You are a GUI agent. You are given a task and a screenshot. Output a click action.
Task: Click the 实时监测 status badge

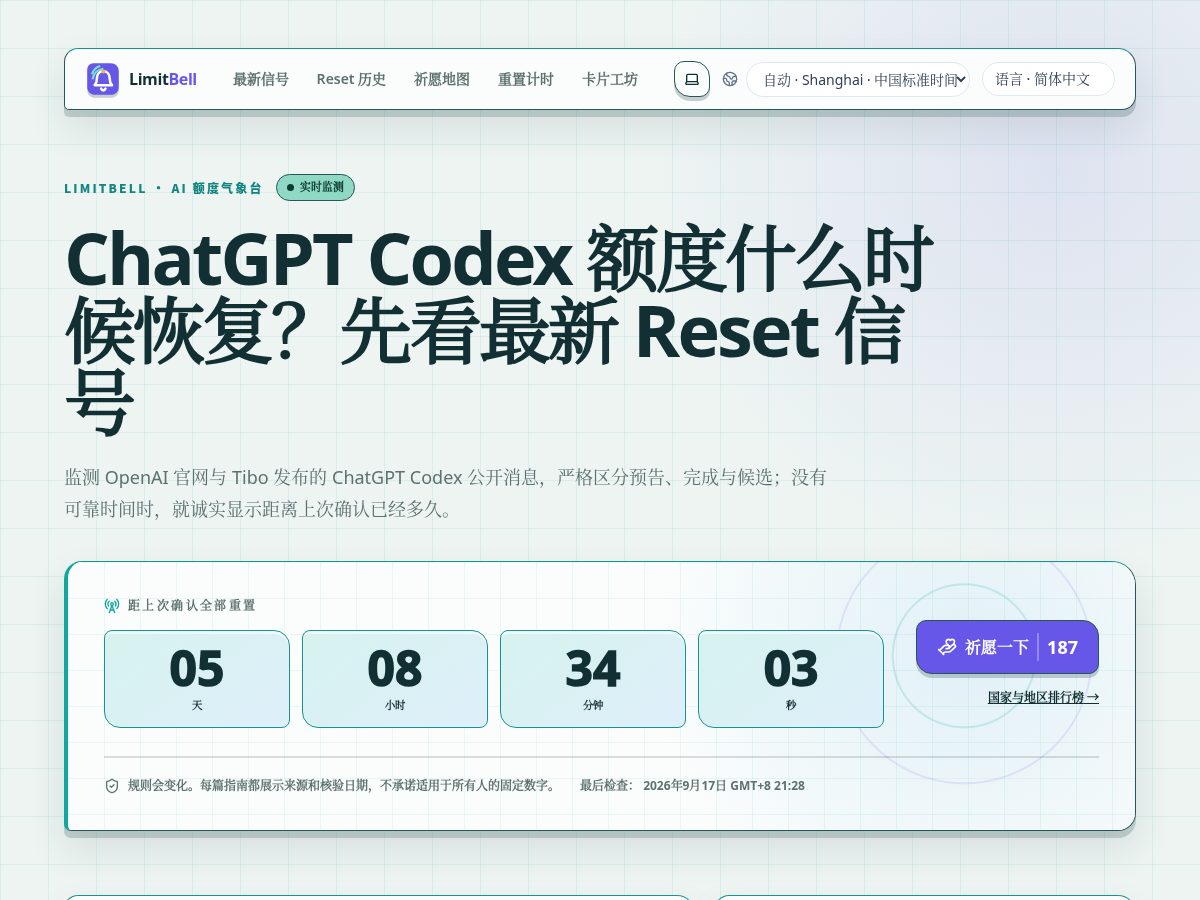click(x=315, y=187)
